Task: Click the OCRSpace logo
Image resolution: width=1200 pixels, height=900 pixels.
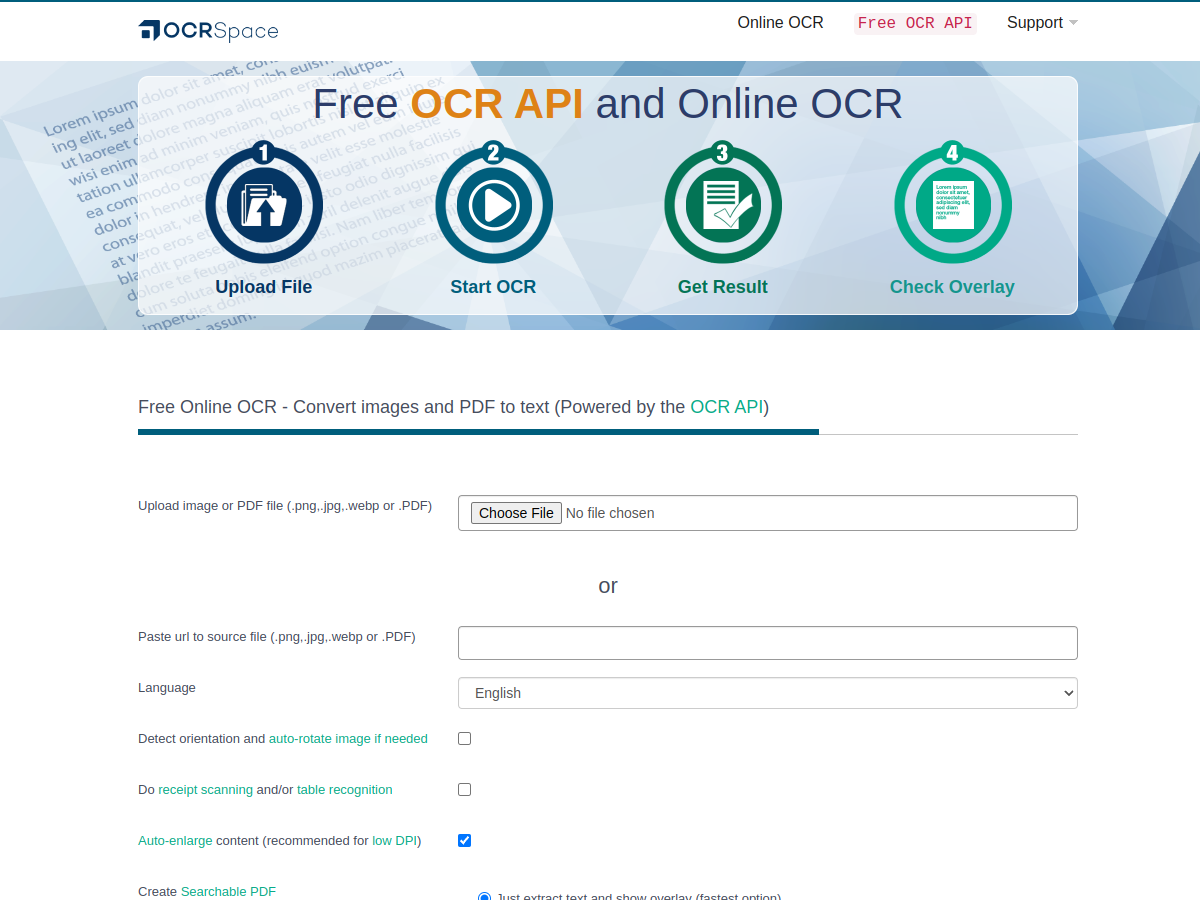Action: point(208,31)
